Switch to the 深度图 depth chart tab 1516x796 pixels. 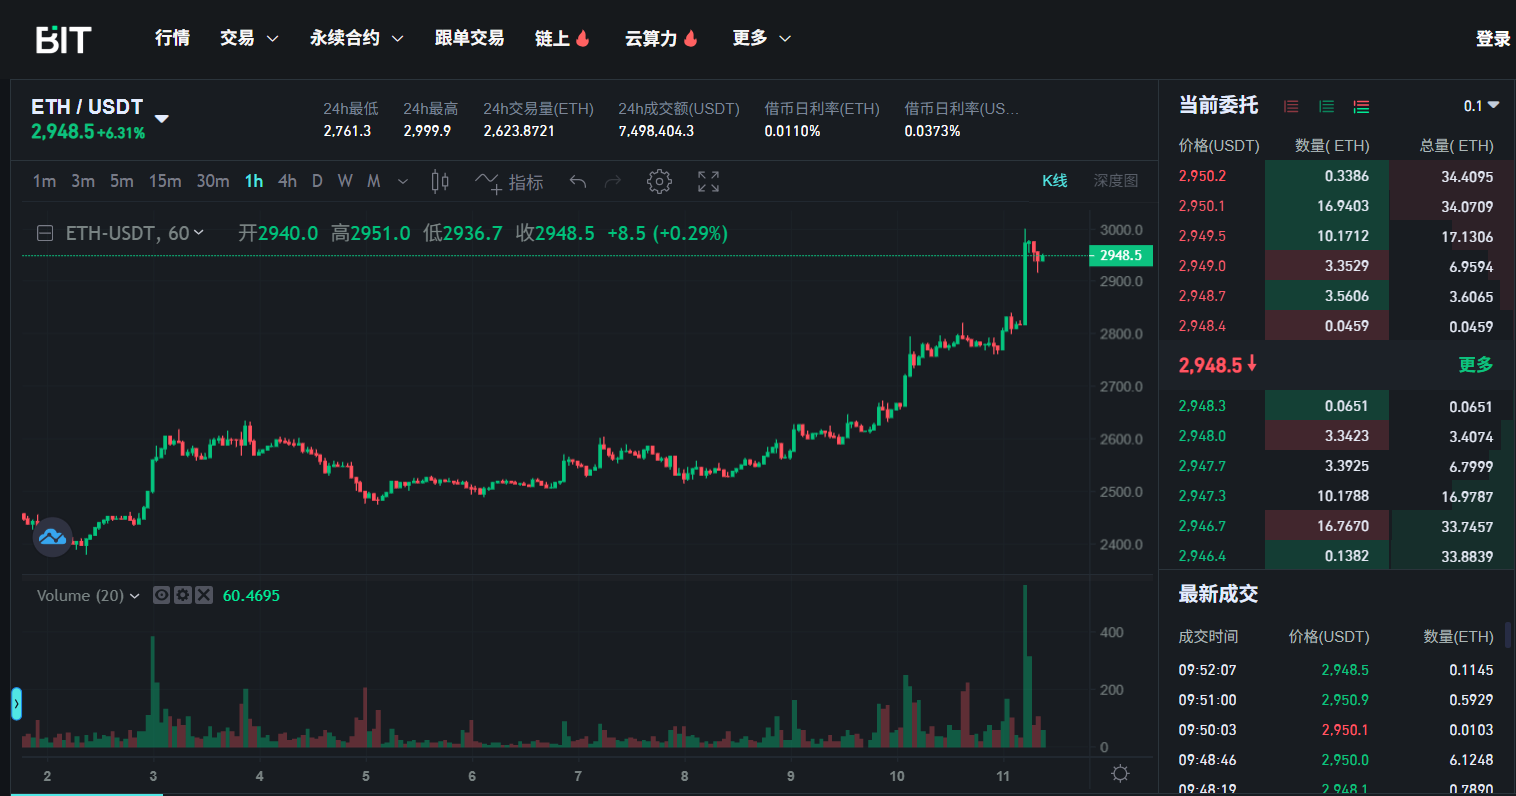(x=1115, y=181)
